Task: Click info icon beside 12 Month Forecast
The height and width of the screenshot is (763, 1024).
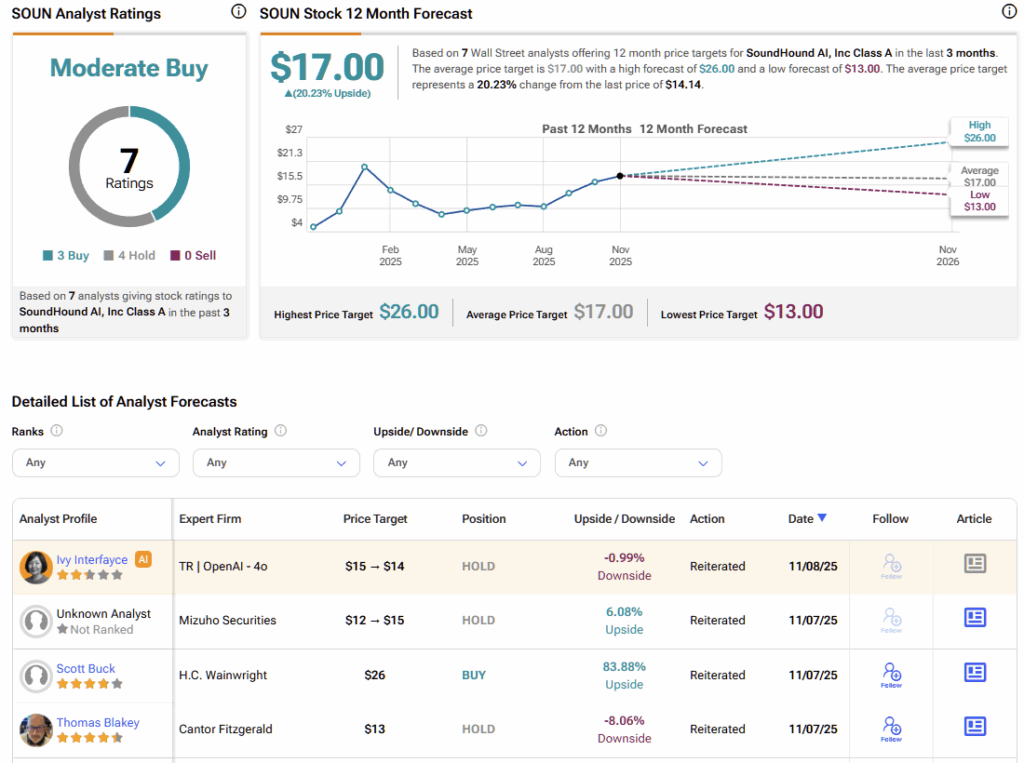Action: (x=1009, y=12)
